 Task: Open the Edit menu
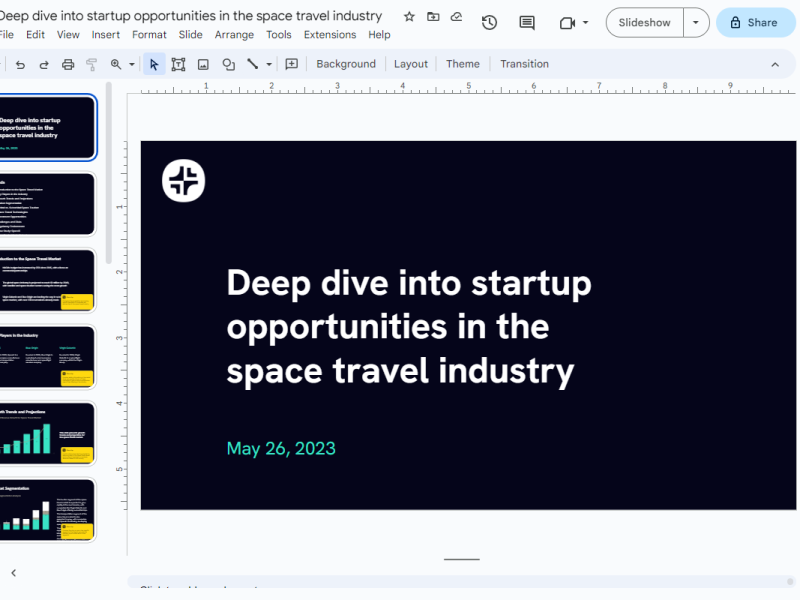[x=35, y=35]
